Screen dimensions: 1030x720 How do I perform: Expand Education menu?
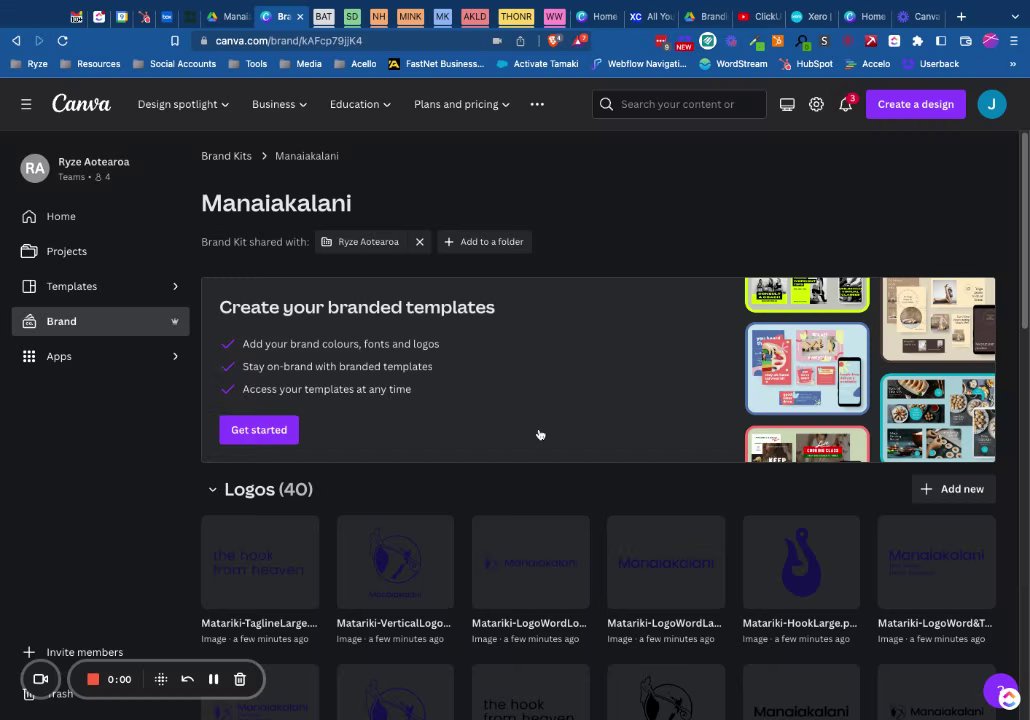click(360, 104)
